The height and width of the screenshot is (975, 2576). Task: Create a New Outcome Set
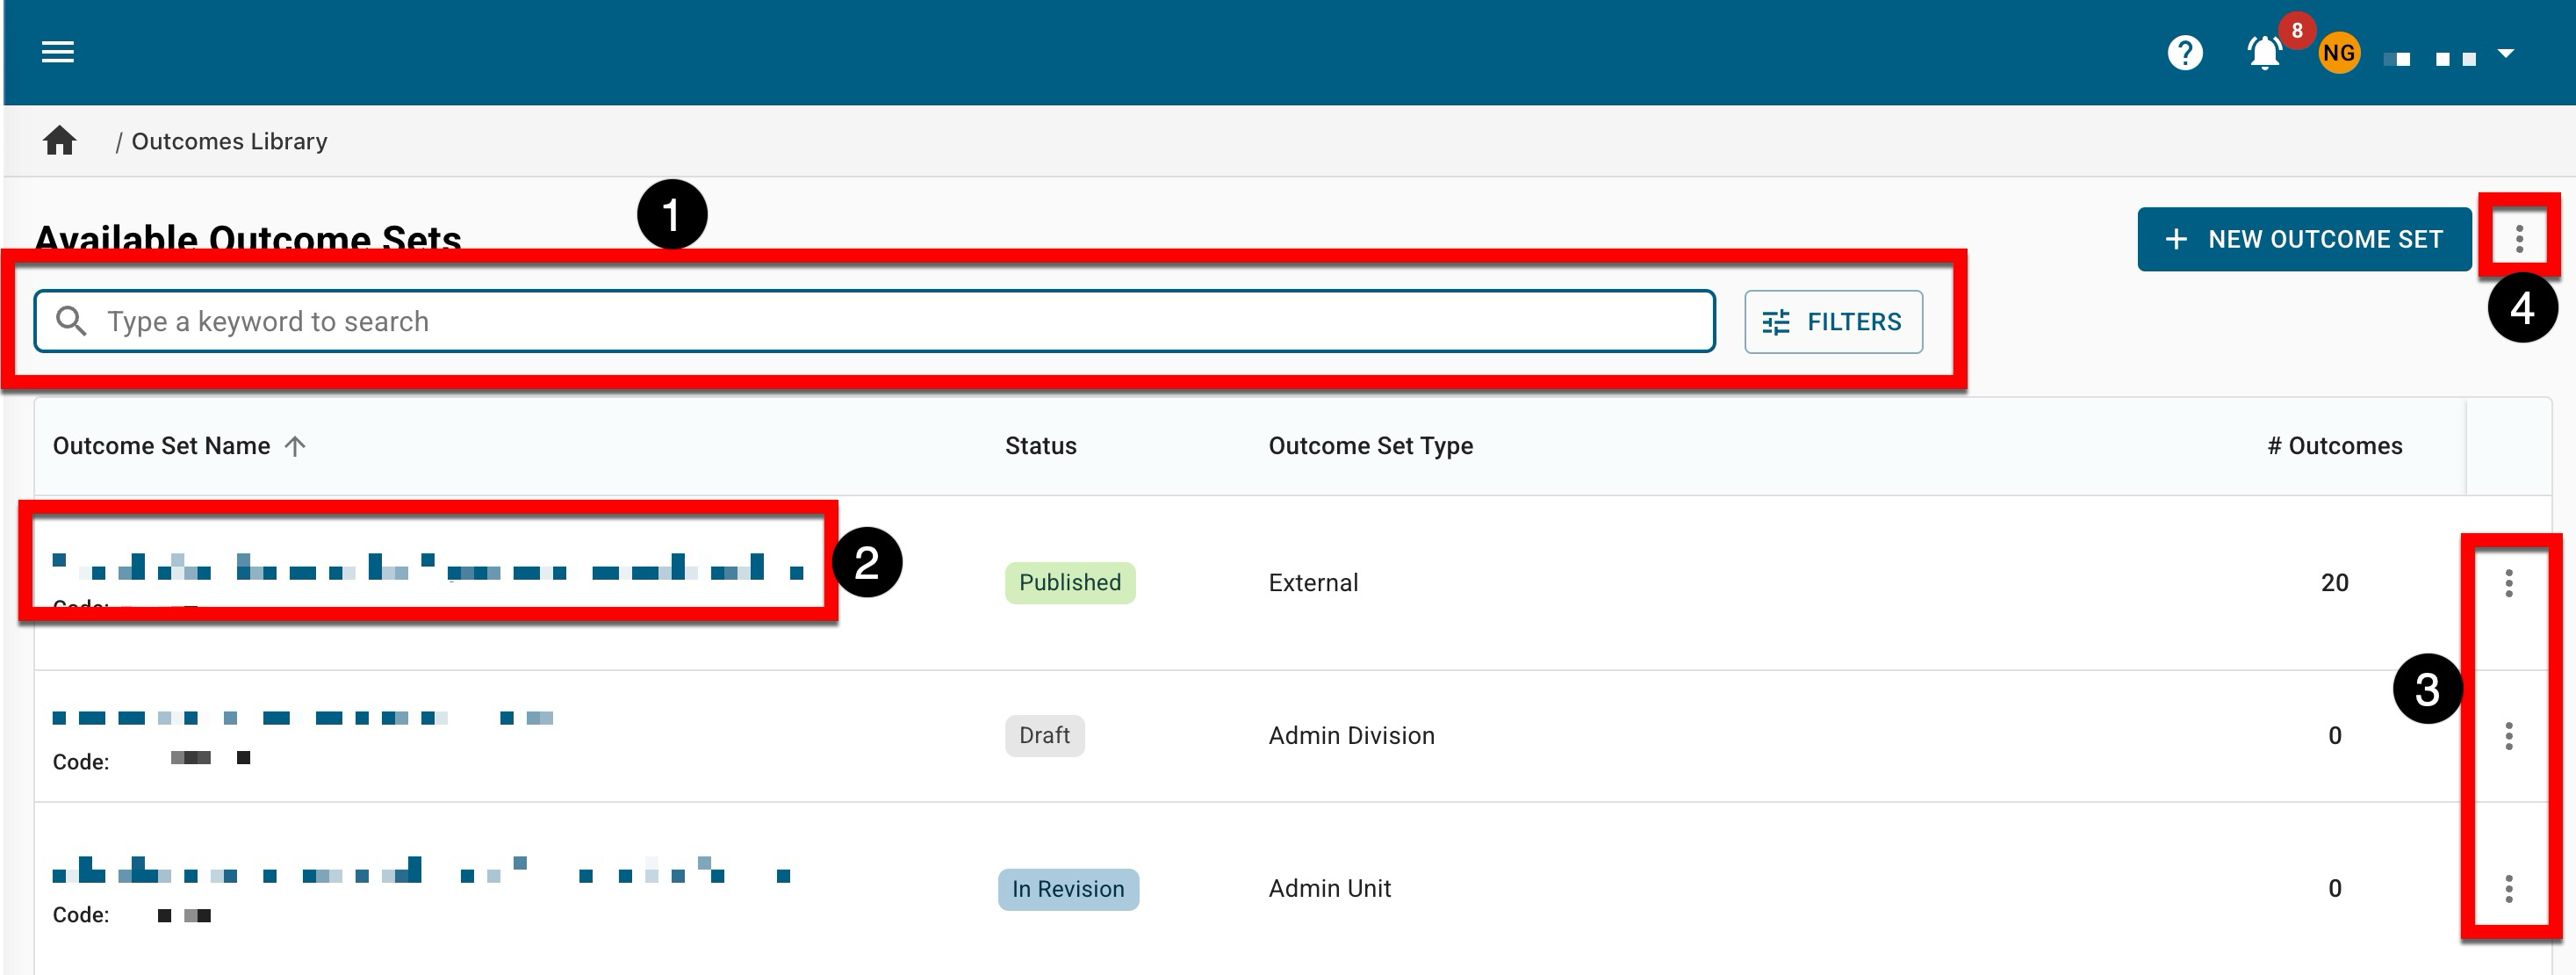coord(2304,239)
